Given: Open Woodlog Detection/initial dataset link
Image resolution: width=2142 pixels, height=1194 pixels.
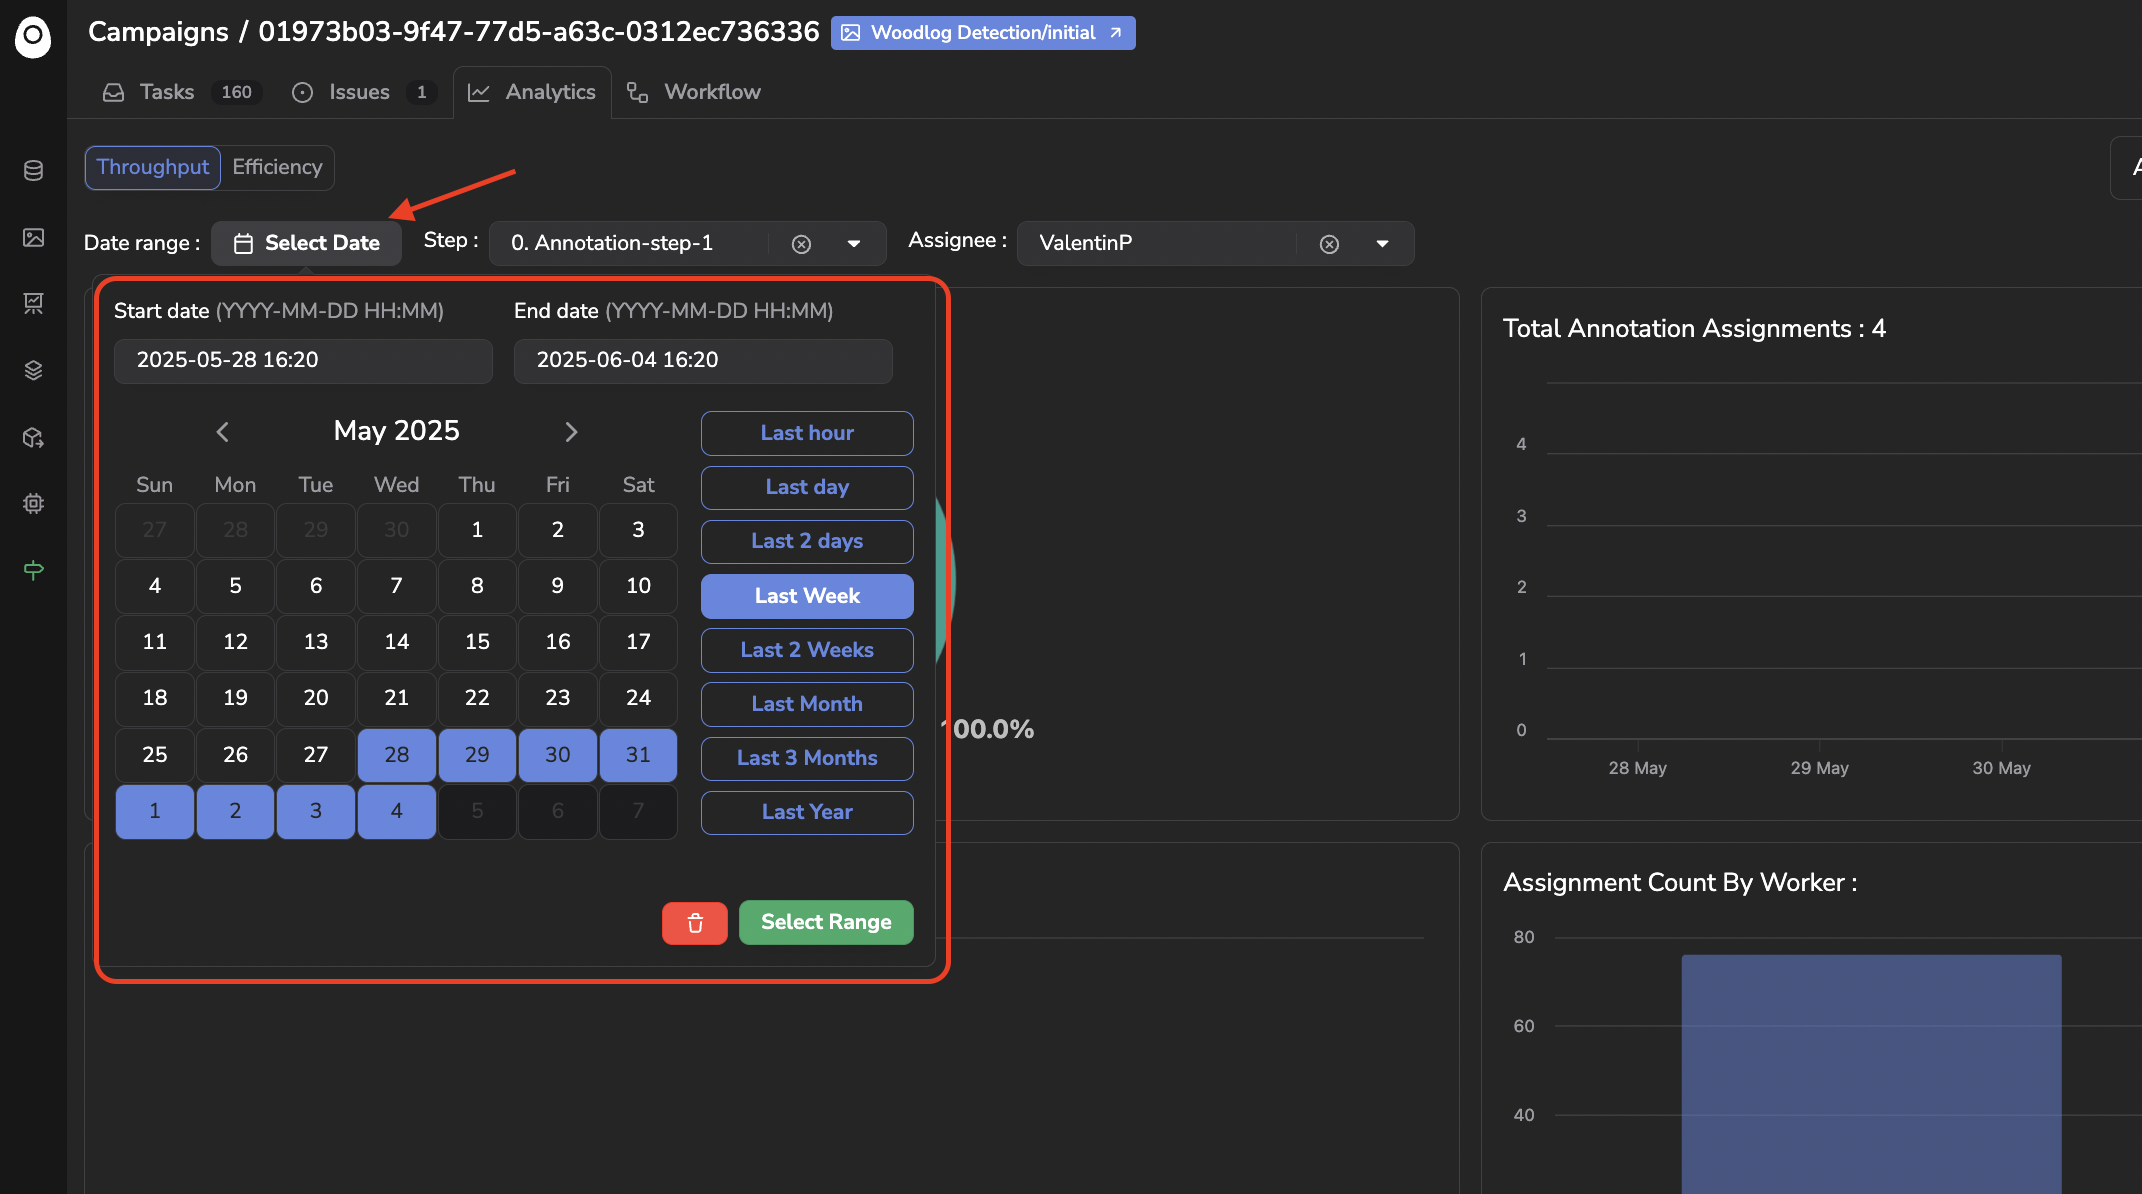Looking at the screenshot, I should point(983,32).
